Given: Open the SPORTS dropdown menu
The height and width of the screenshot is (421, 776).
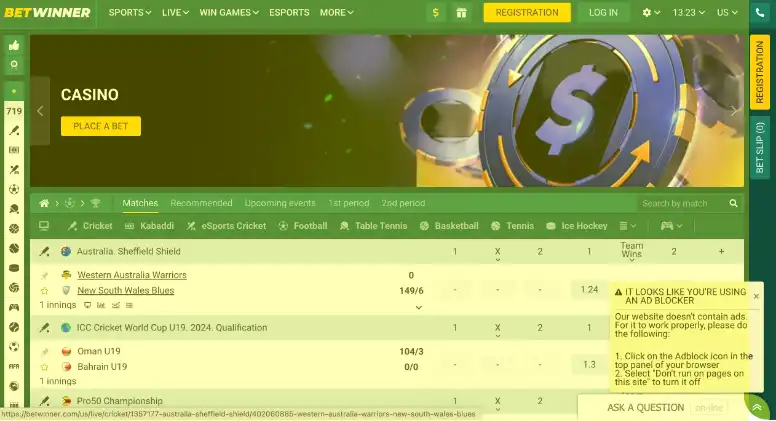Looking at the screenshot, I should [x=130, y=12].
